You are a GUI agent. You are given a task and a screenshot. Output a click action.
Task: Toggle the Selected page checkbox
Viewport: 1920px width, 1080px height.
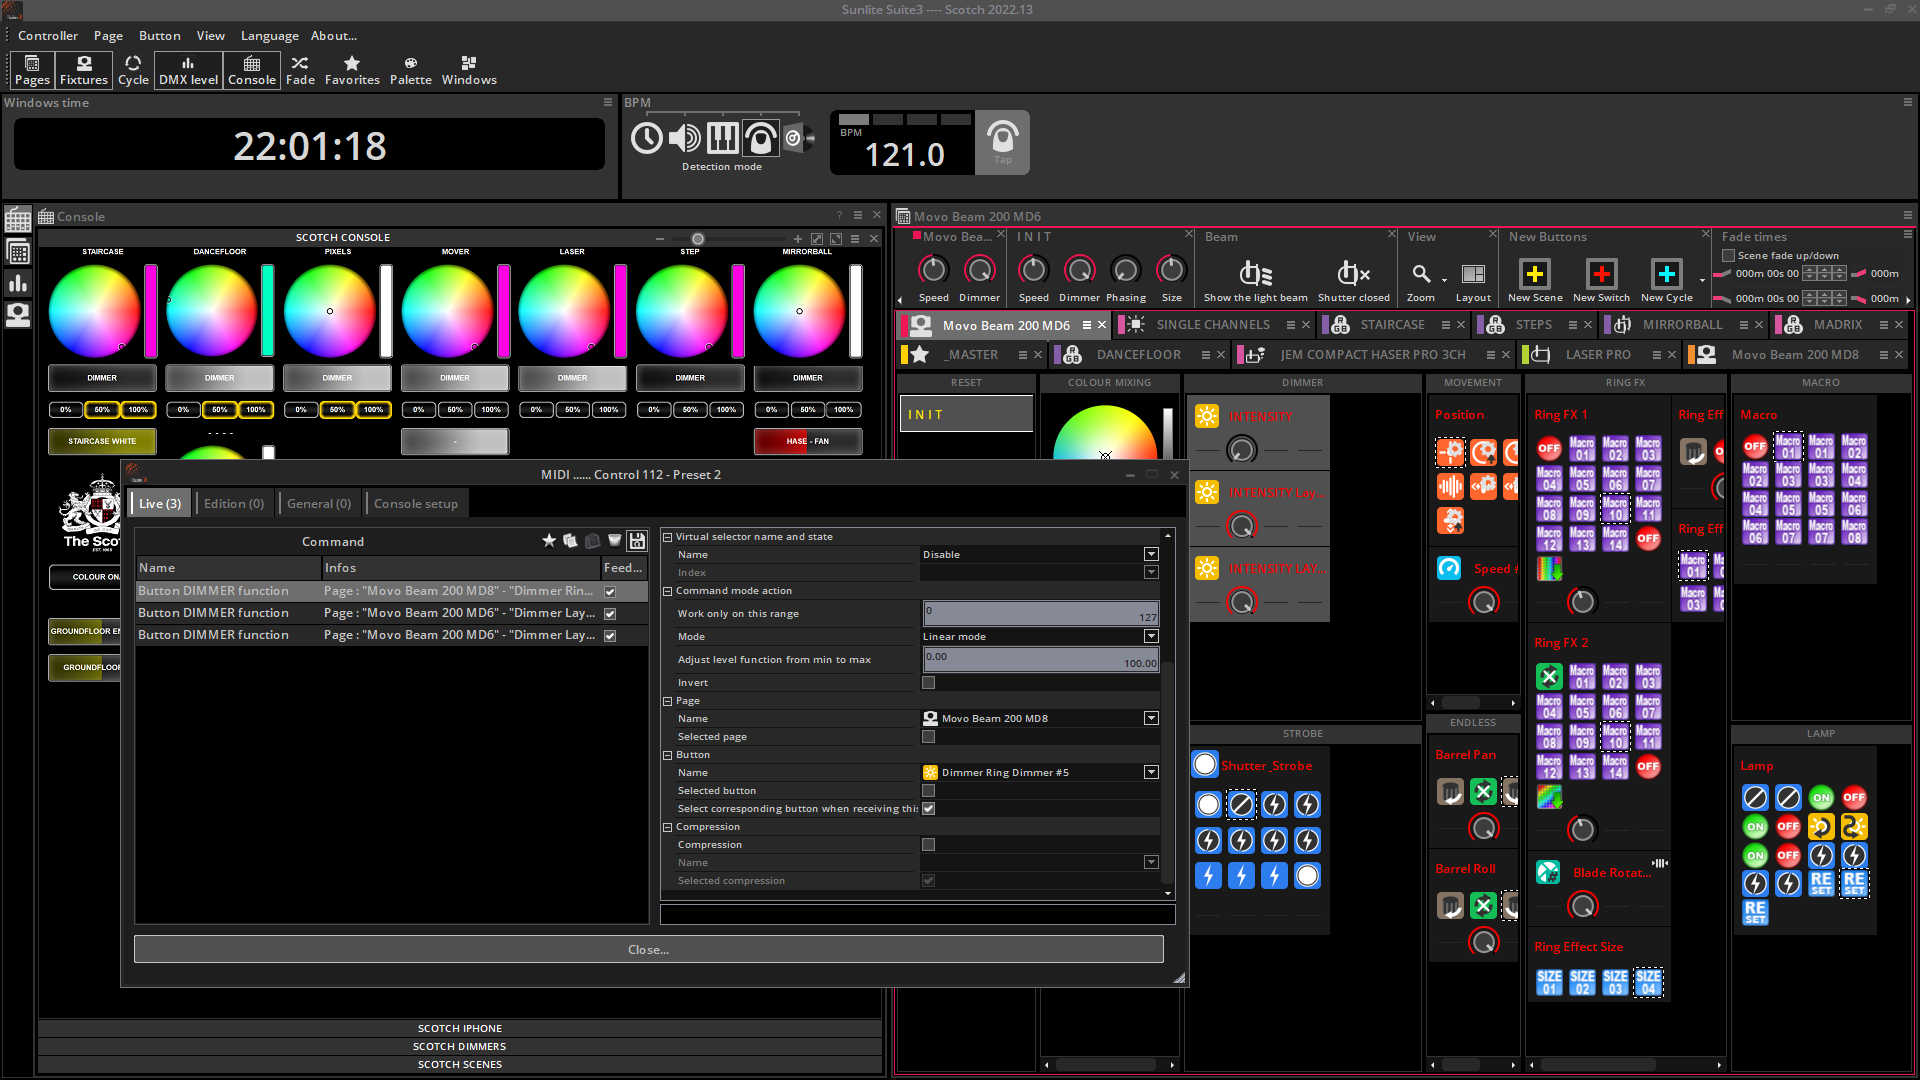929,737
